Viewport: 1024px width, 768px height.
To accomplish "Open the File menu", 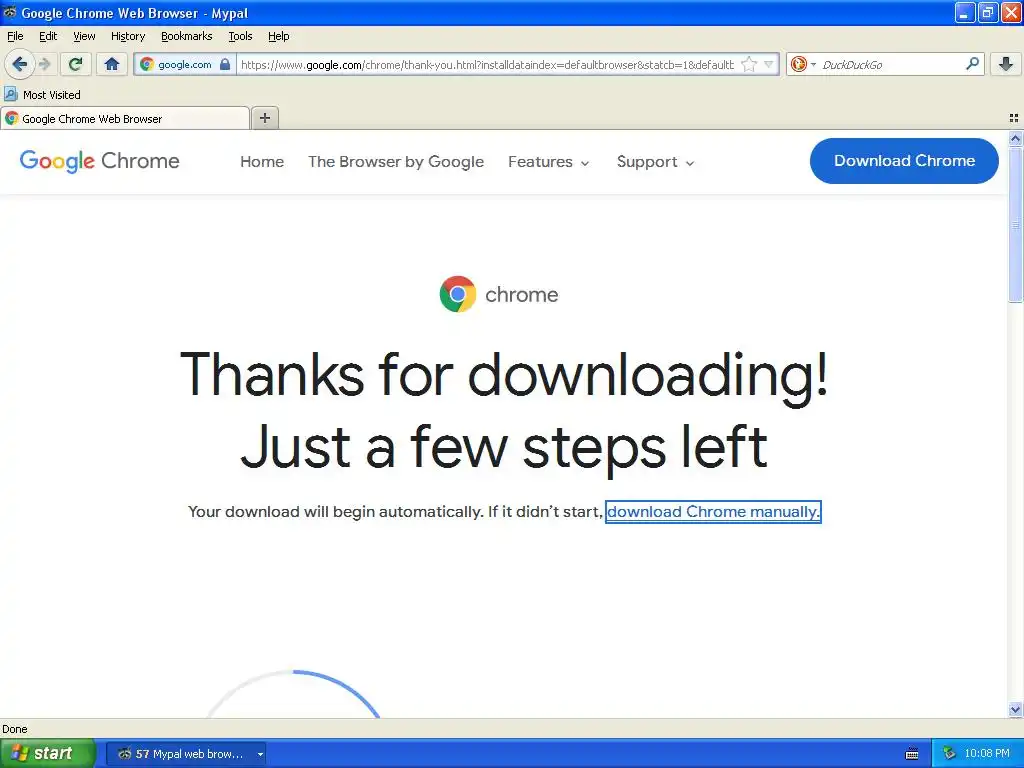I will (15, 36).
